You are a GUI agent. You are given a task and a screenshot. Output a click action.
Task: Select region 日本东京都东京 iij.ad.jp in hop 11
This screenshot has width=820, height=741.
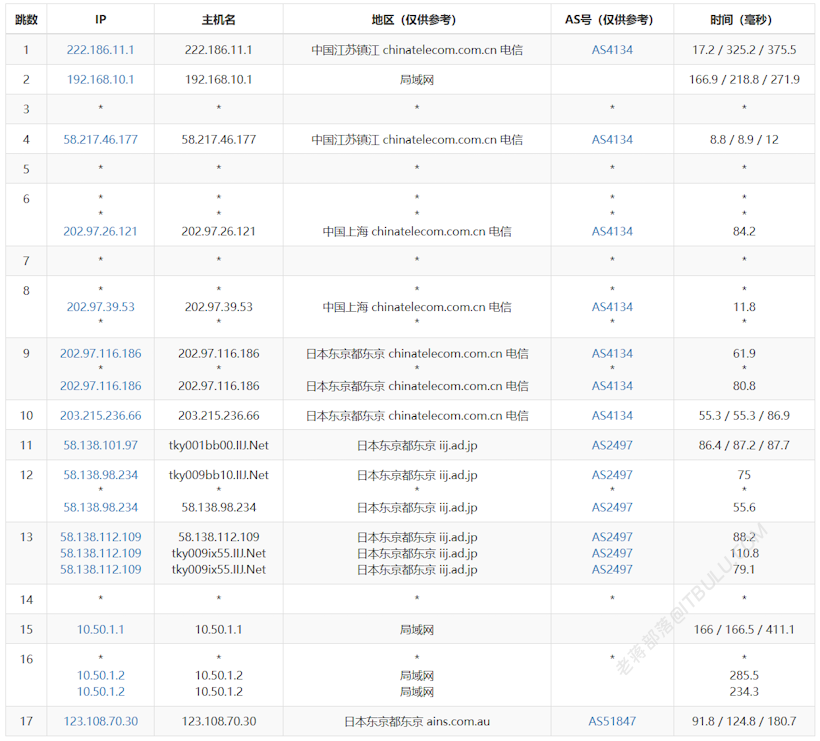417,445
